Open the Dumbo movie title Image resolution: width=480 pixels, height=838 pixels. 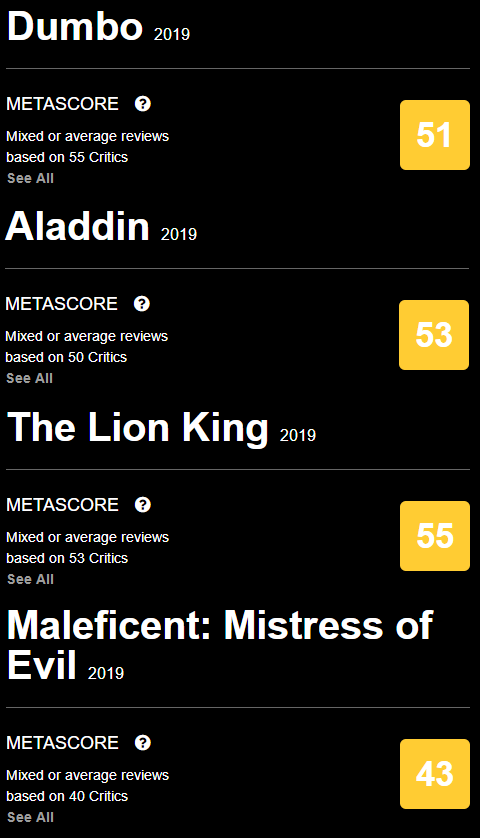point(75,26)
